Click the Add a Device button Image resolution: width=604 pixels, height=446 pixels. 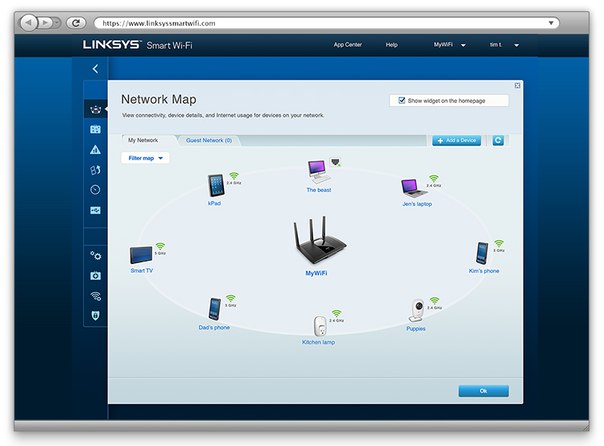[457, 141]
